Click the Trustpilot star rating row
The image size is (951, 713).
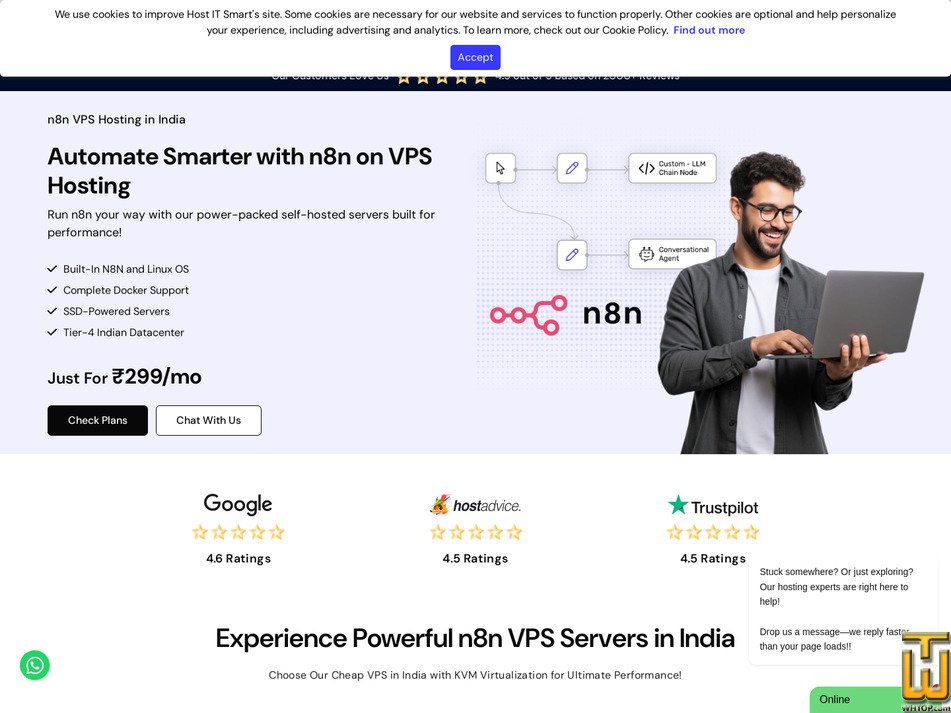[x=713, y=532]
